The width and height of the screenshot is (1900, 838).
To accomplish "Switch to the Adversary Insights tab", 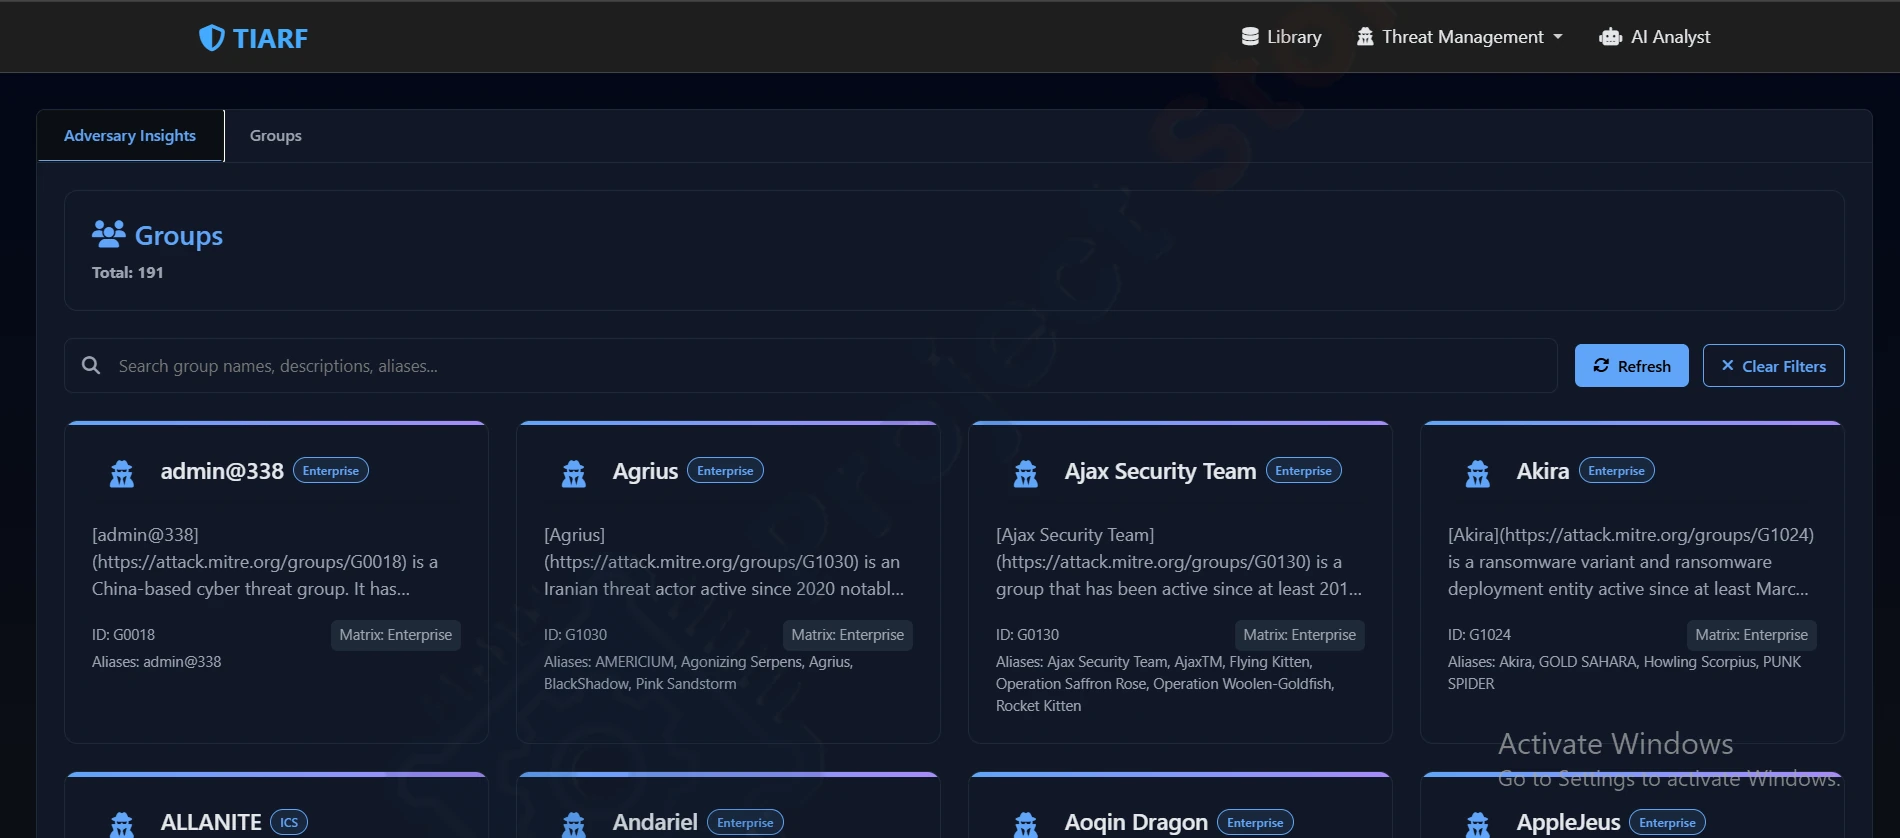I will click(130, 136).
